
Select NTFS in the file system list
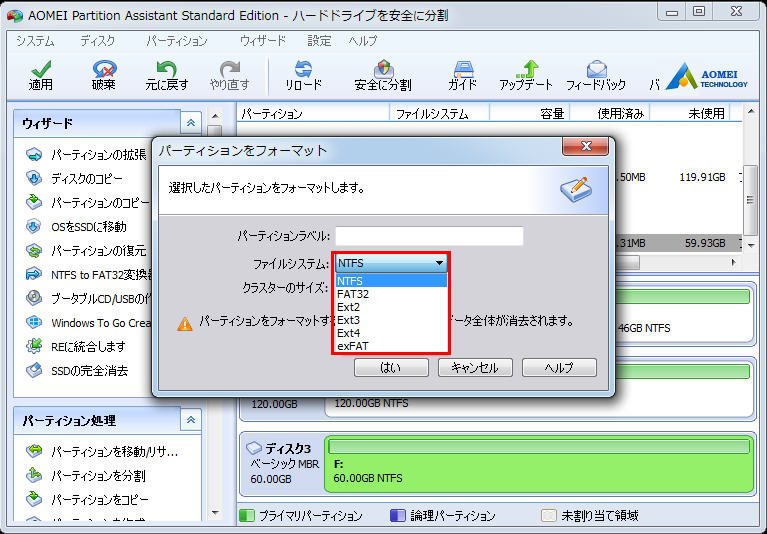click(x=391, y=281)
